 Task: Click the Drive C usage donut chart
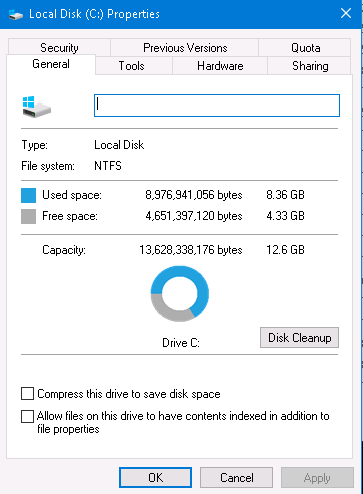coord(180,294)
